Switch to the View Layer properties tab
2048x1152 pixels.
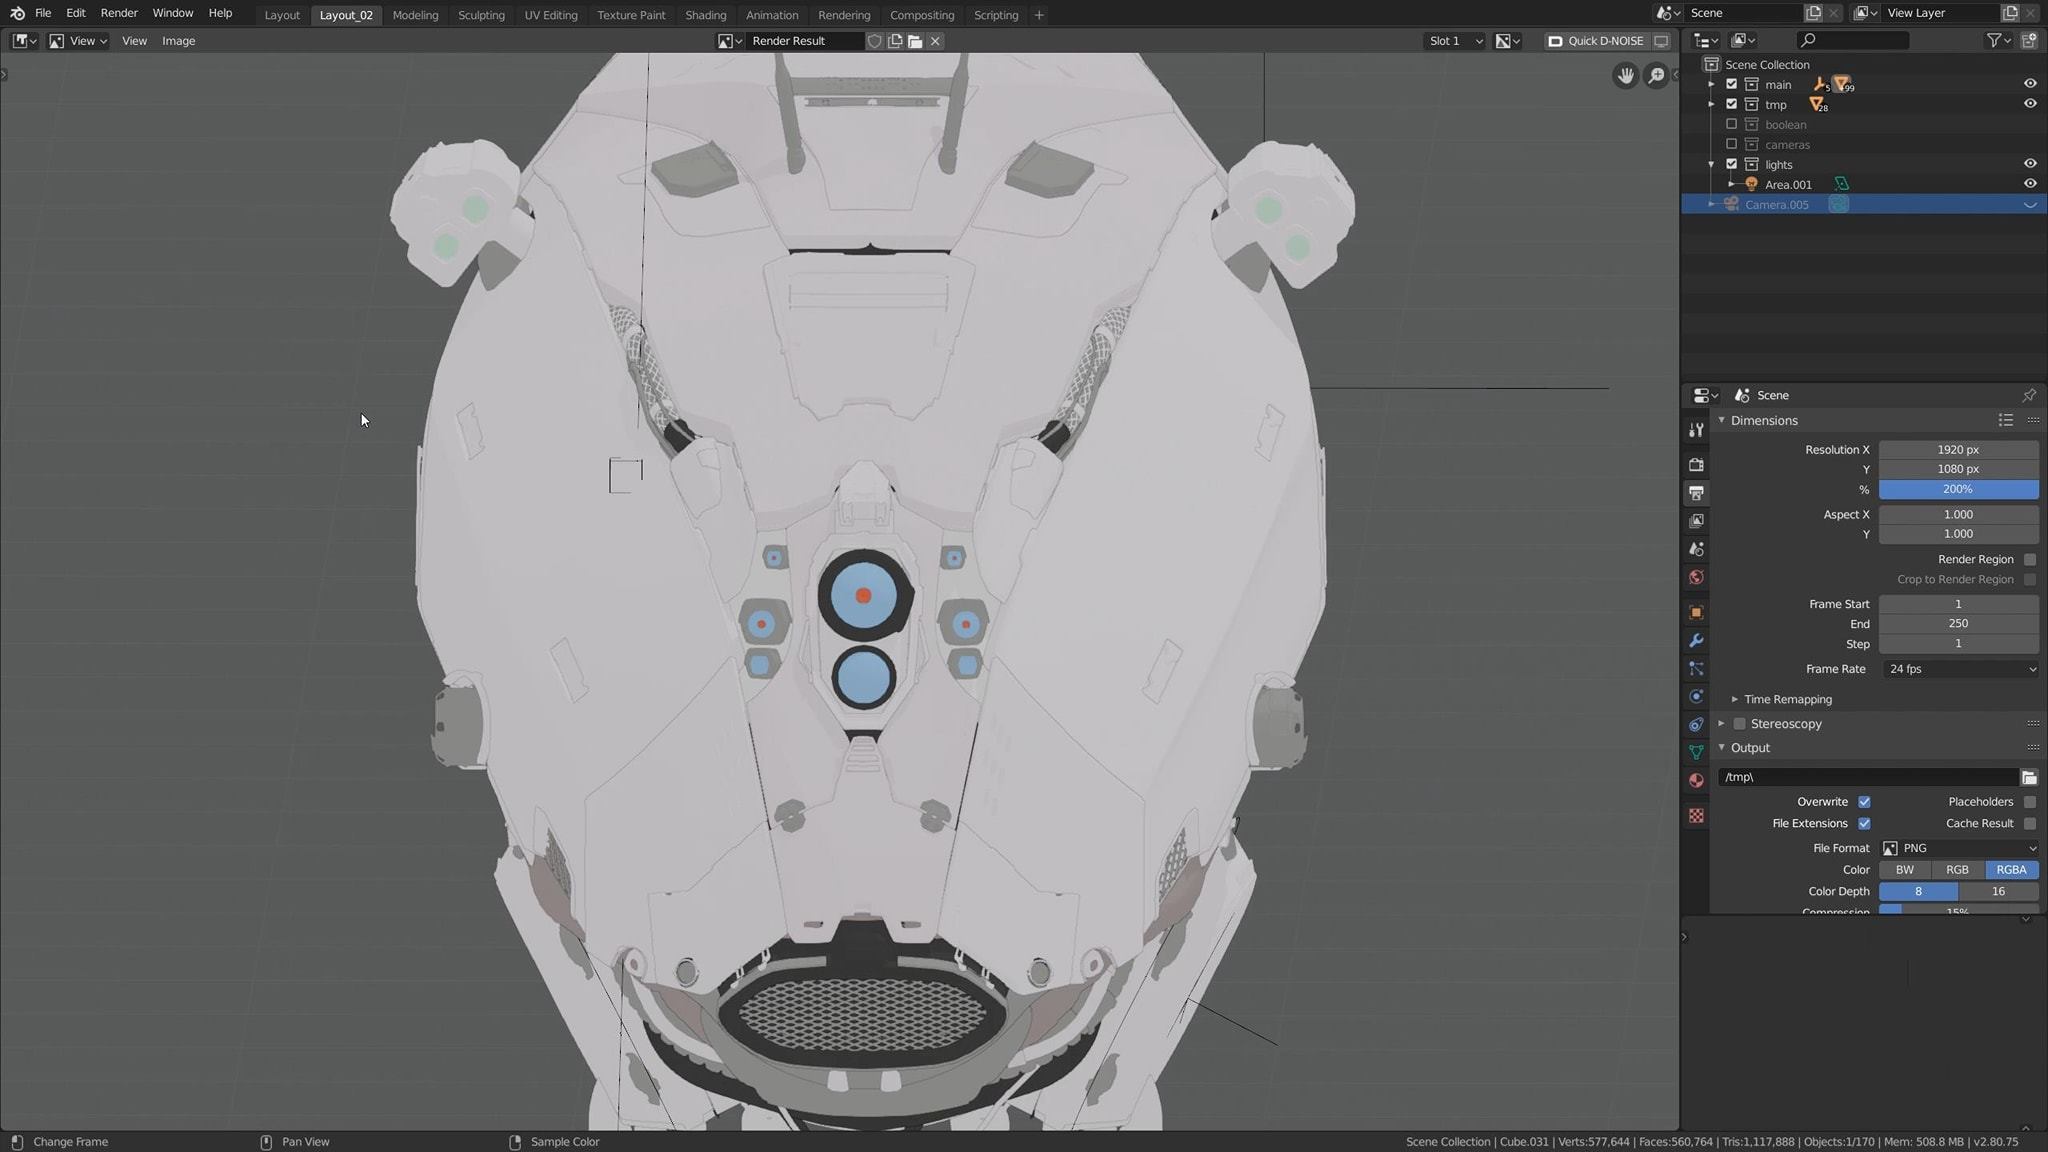click(x=1696, y=521)
